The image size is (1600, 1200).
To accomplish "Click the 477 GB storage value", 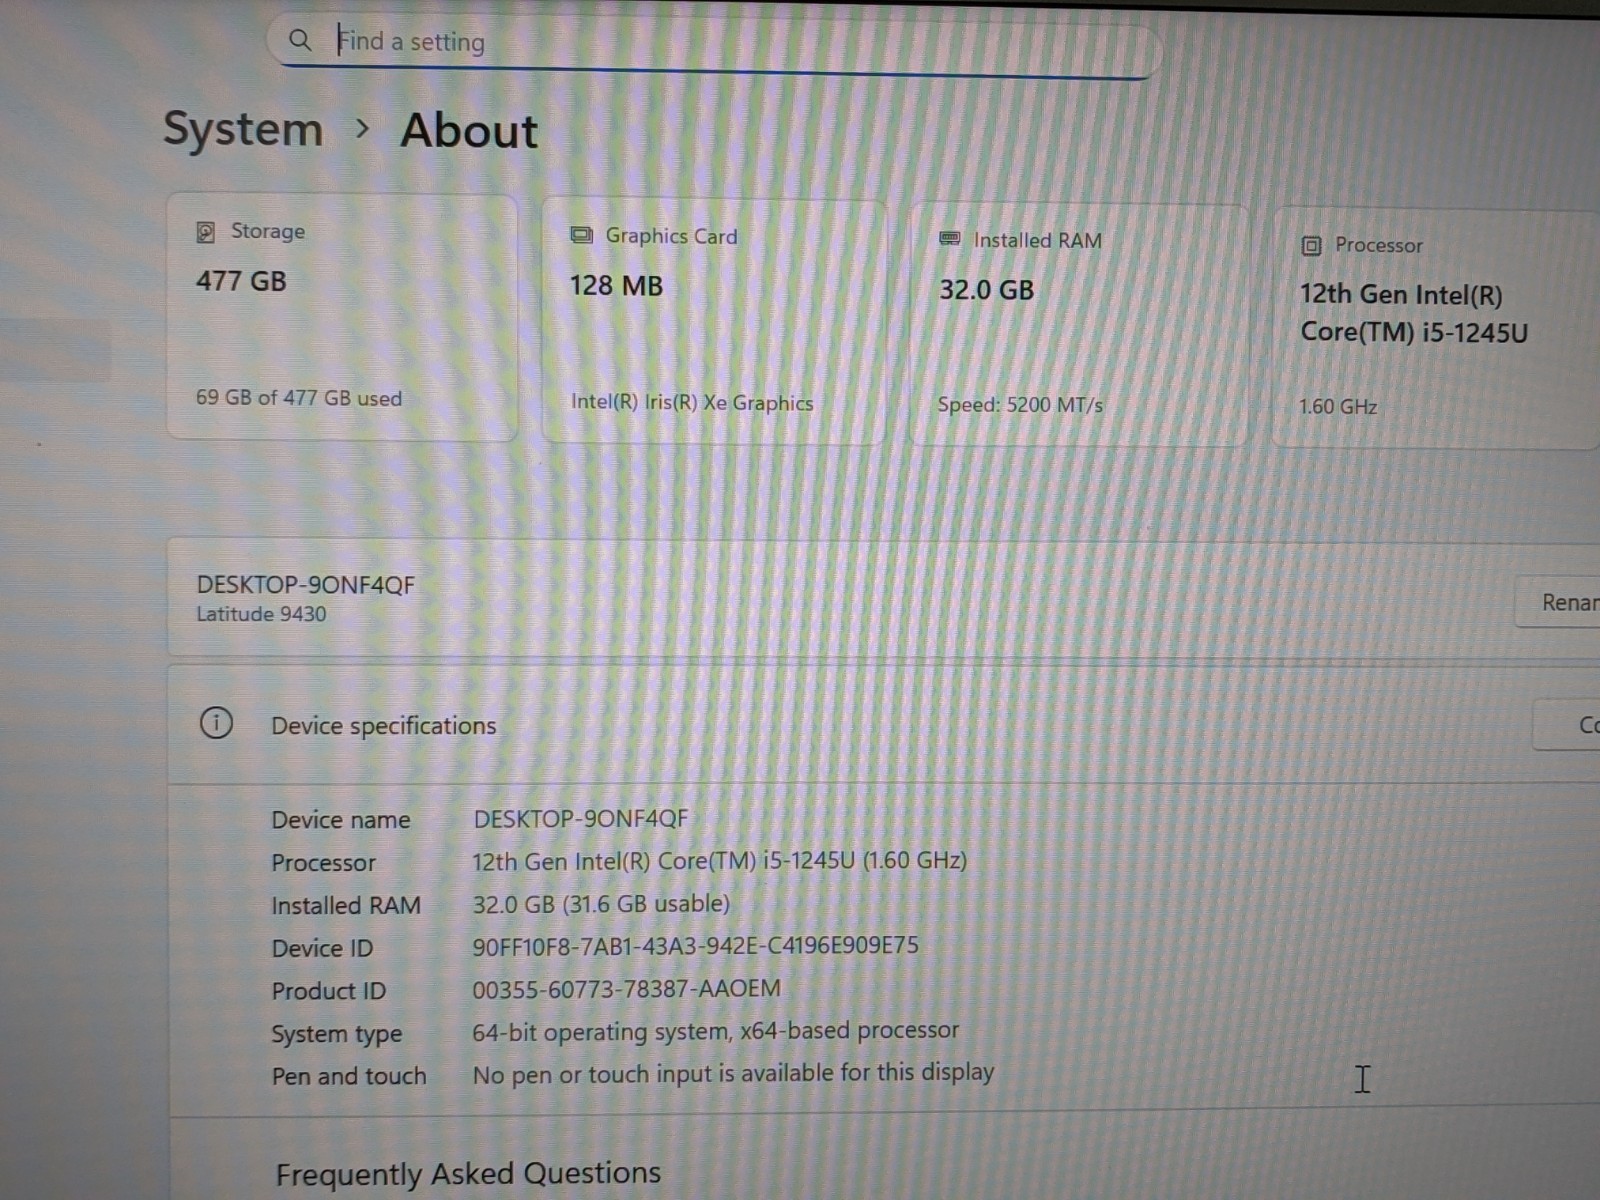I will (241, 281).
